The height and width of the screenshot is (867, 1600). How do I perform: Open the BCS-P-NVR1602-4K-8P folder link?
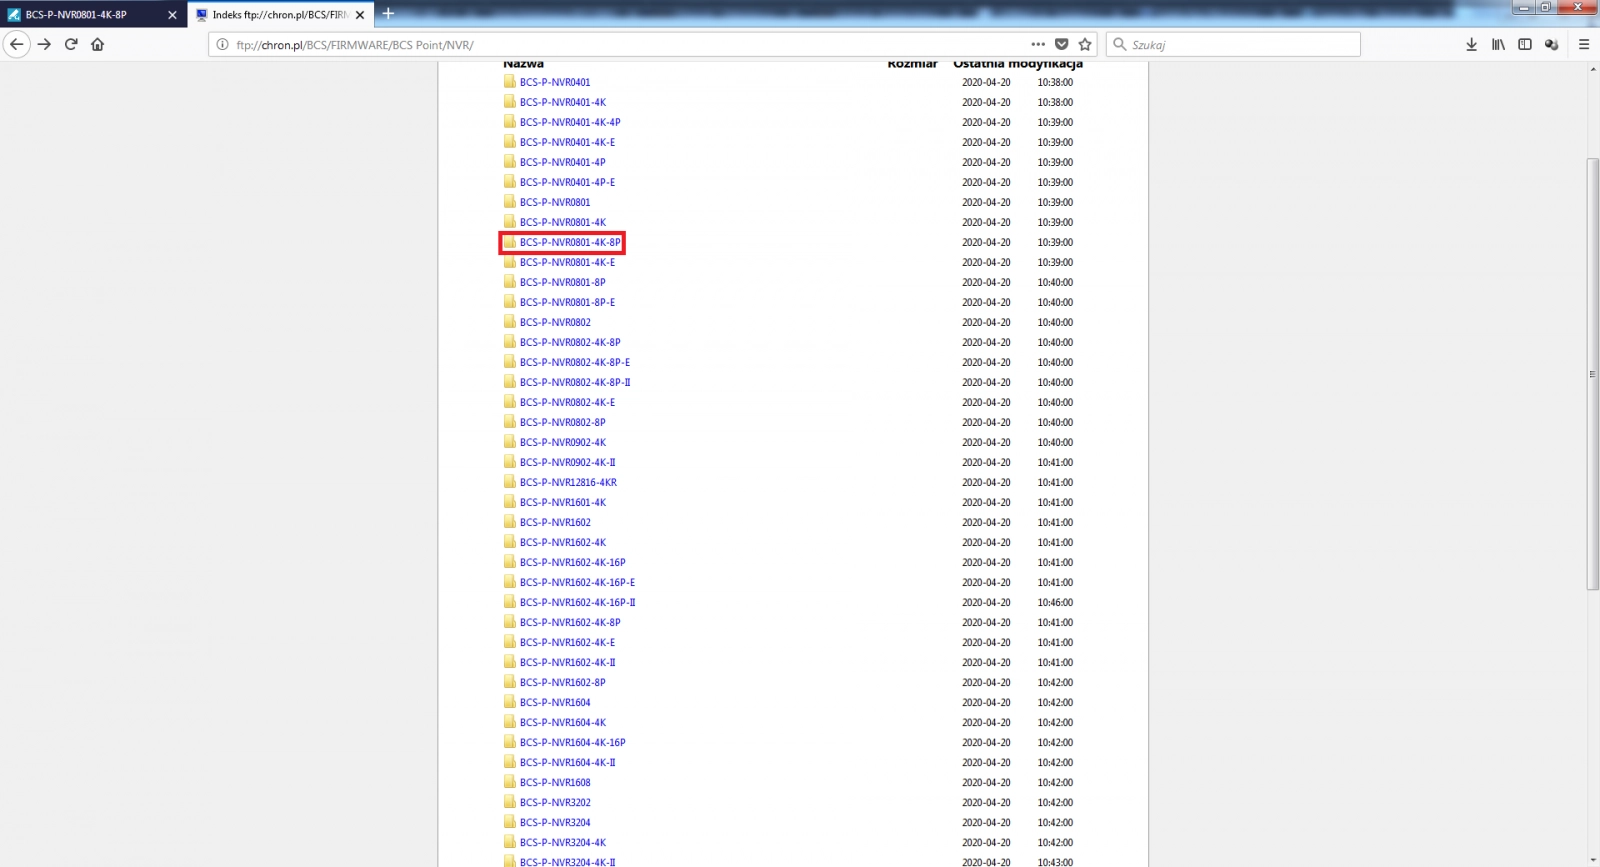pyautogui.click(x=570, y=622)
